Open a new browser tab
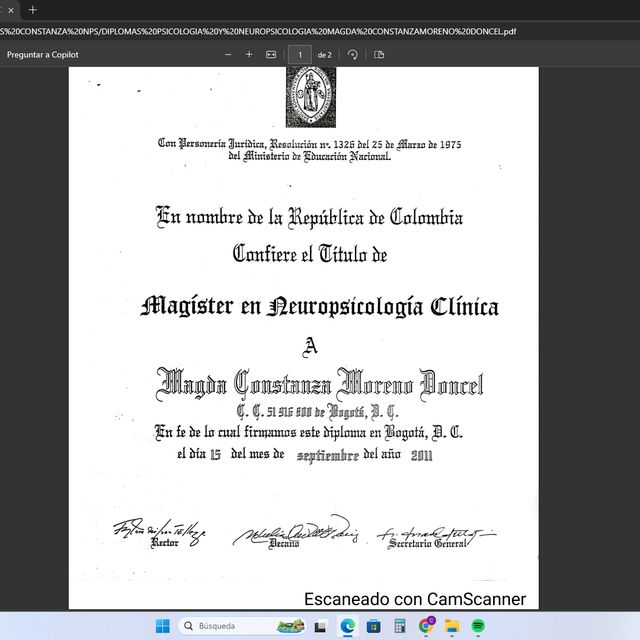The image size is (640, 640). (33, 10)
